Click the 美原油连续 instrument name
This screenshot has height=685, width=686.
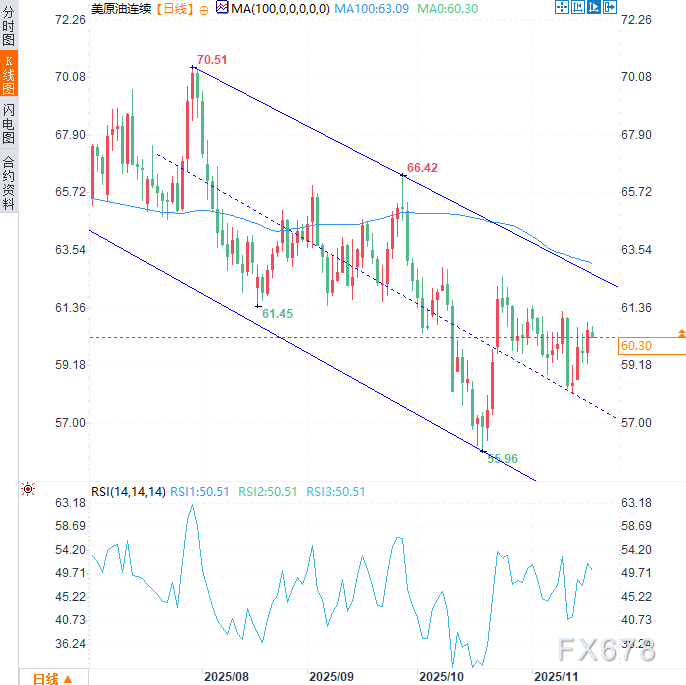point(122,9)
